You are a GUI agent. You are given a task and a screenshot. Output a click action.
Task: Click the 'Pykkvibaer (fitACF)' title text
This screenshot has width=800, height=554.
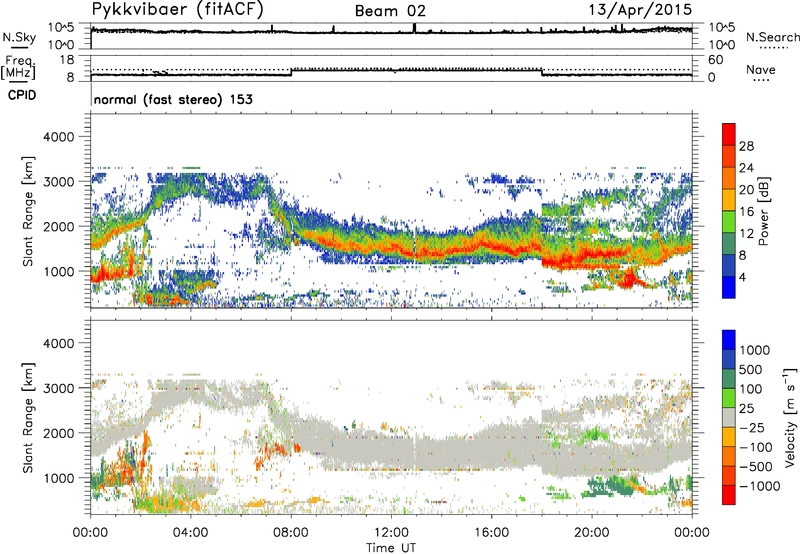[x=177, y=10]
